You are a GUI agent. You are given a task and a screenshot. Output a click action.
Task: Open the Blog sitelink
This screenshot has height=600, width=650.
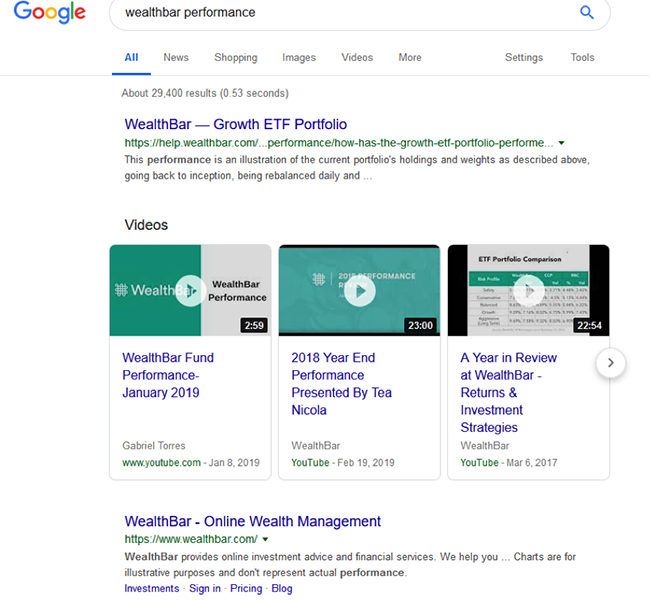point(282,589)
